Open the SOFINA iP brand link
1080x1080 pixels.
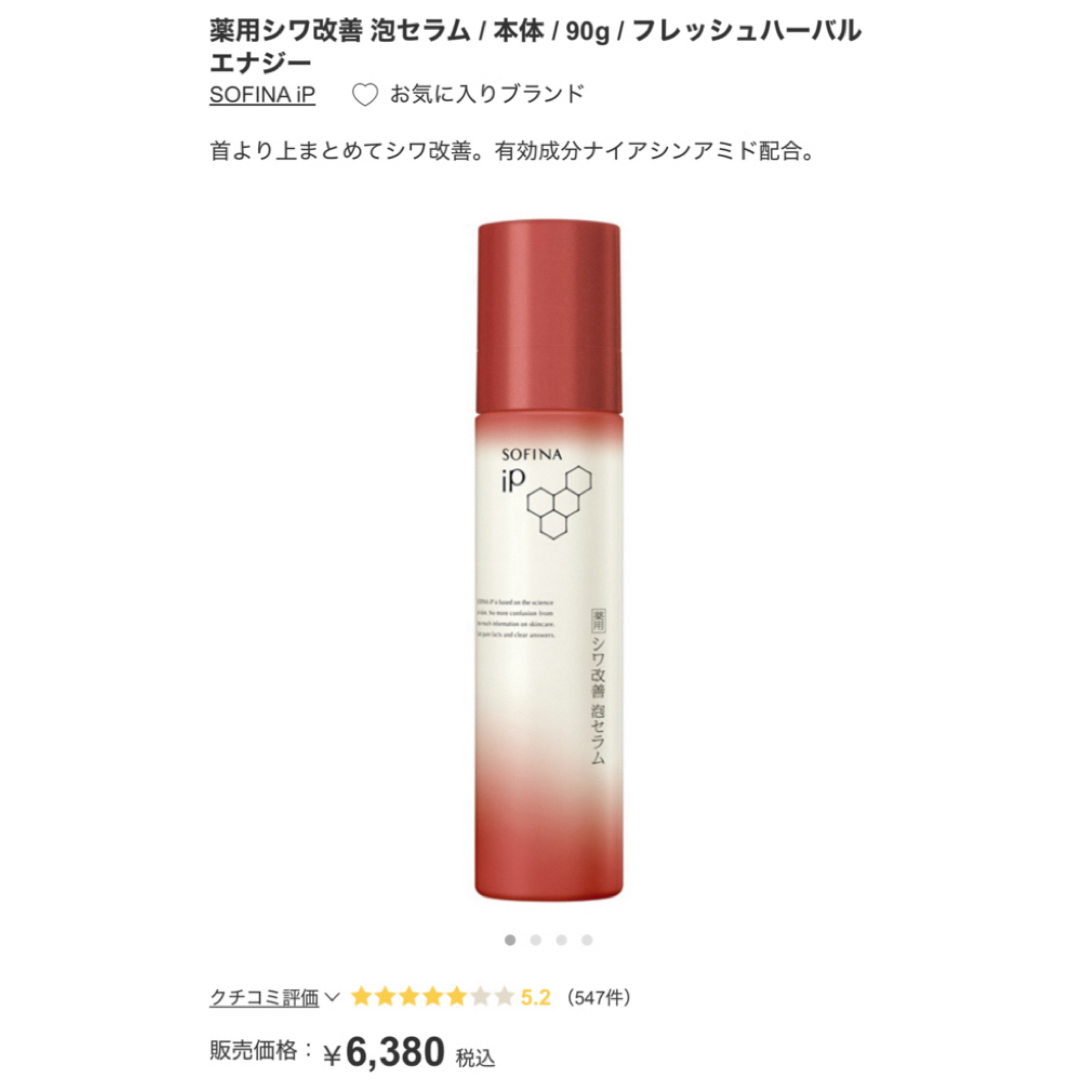262,94
